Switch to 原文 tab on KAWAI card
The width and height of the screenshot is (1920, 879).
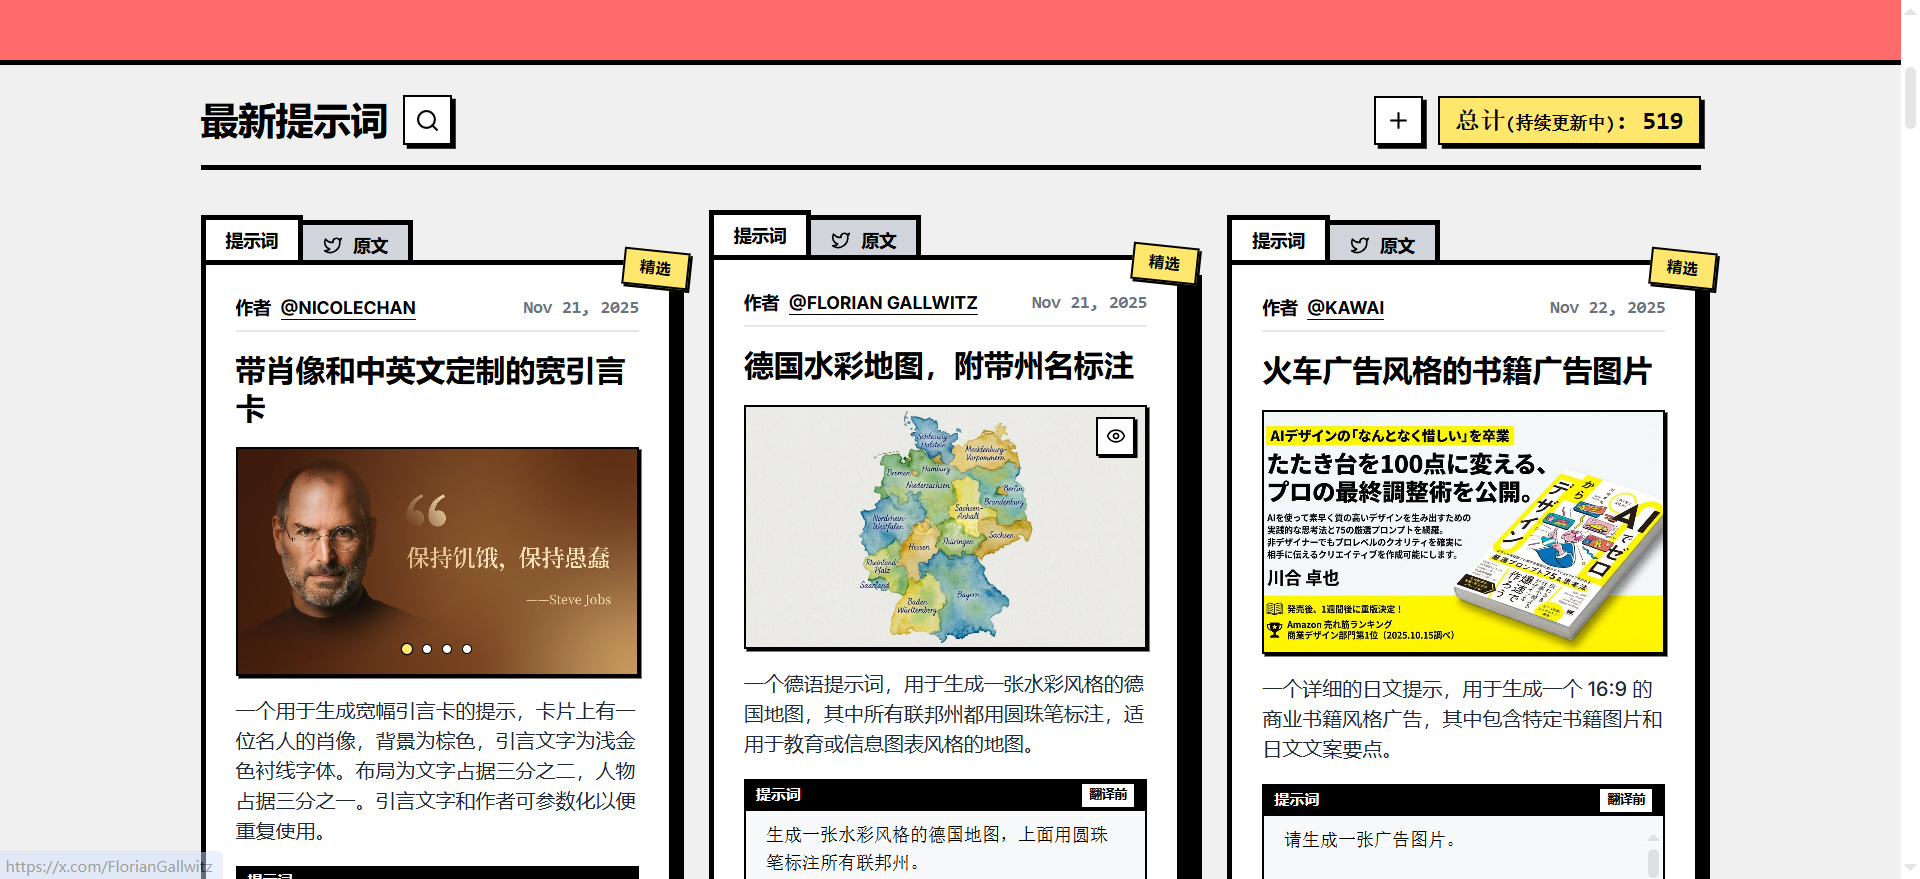(x=1382, y=245)
